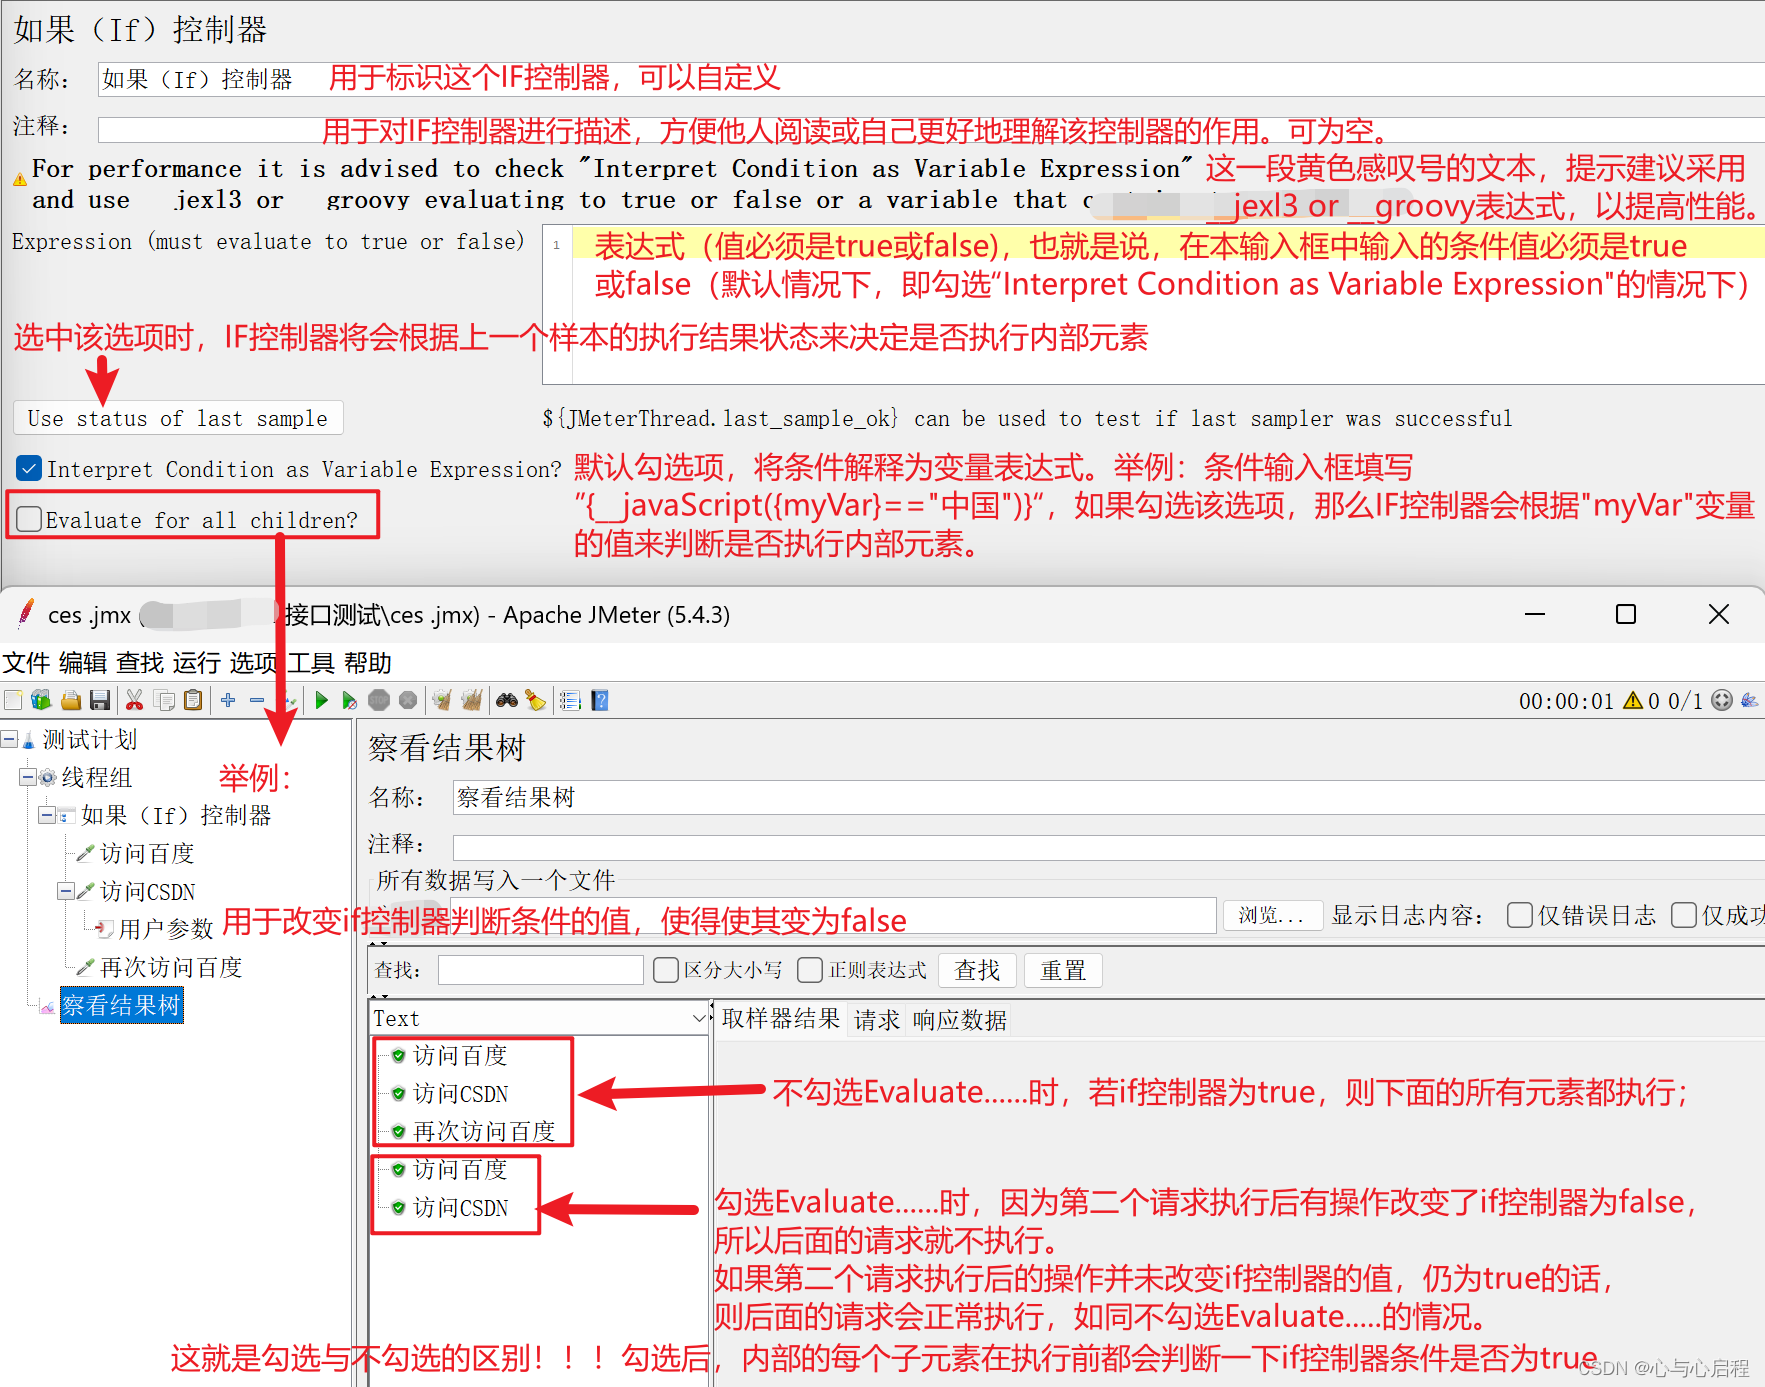This screenshot has width=1765, height=1387.
Task: Click the Paste clipboard icon
Action: pos(193,700)
